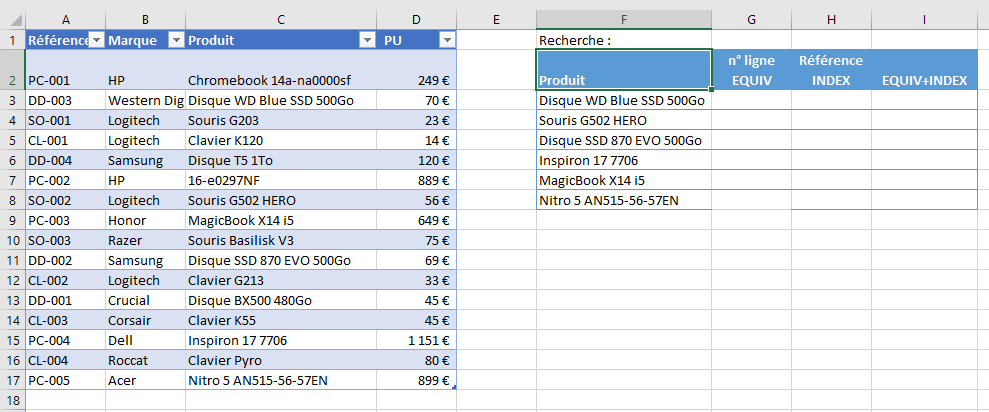The width and height of the screenshot is (989, 412).
Task: Click 'Disque T5 1To' product cell
Action: point(281,160)
